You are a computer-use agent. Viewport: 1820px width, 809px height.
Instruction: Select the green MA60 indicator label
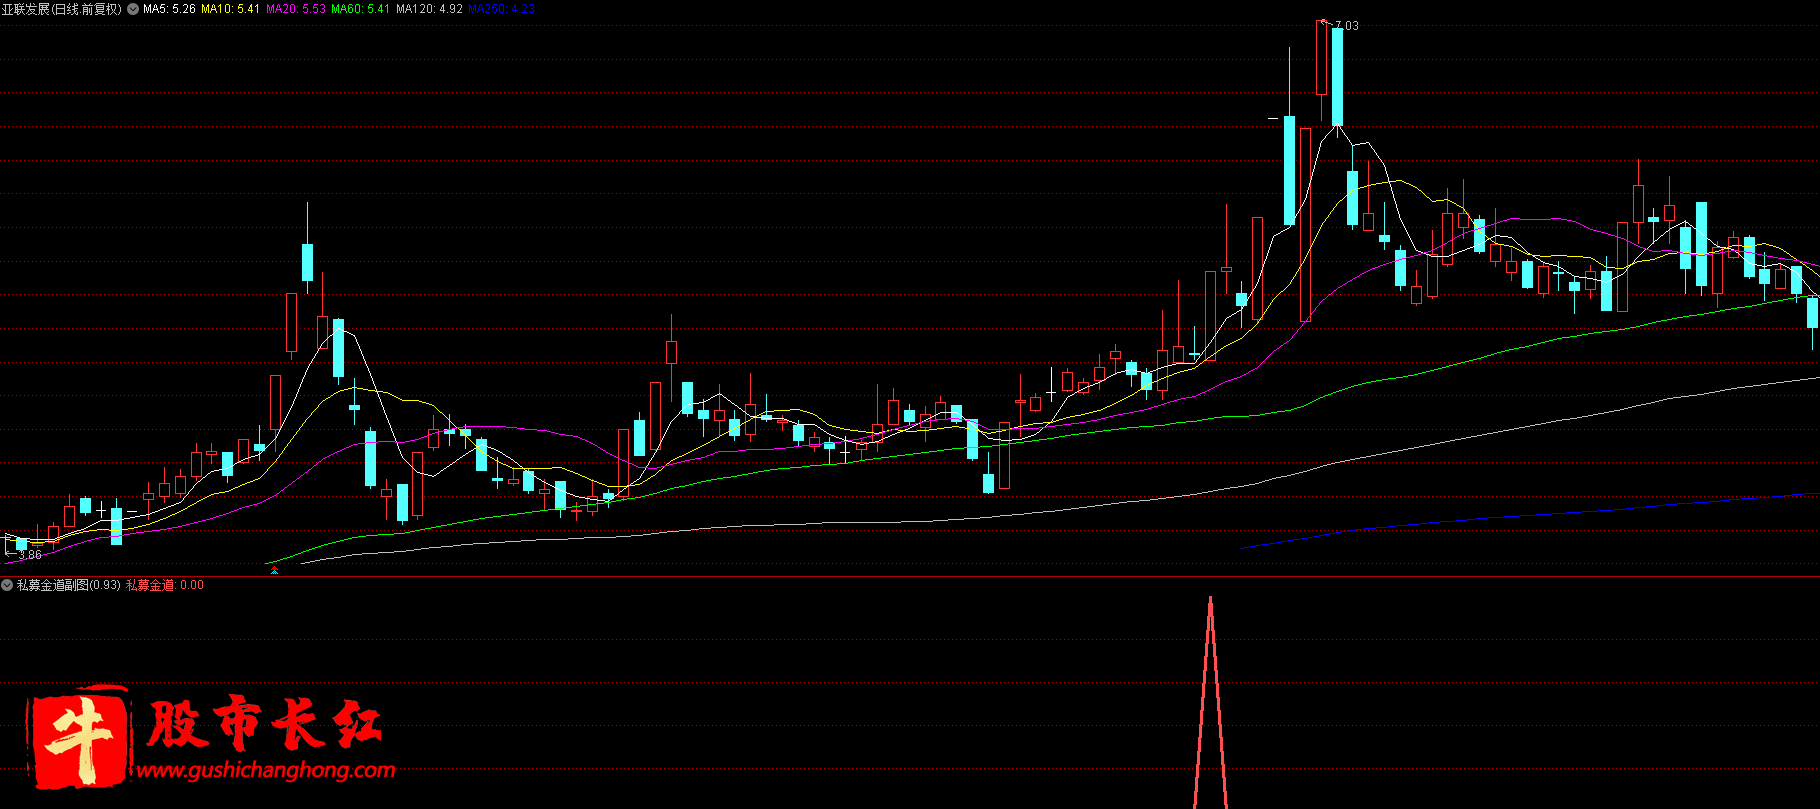pos(360,9)
